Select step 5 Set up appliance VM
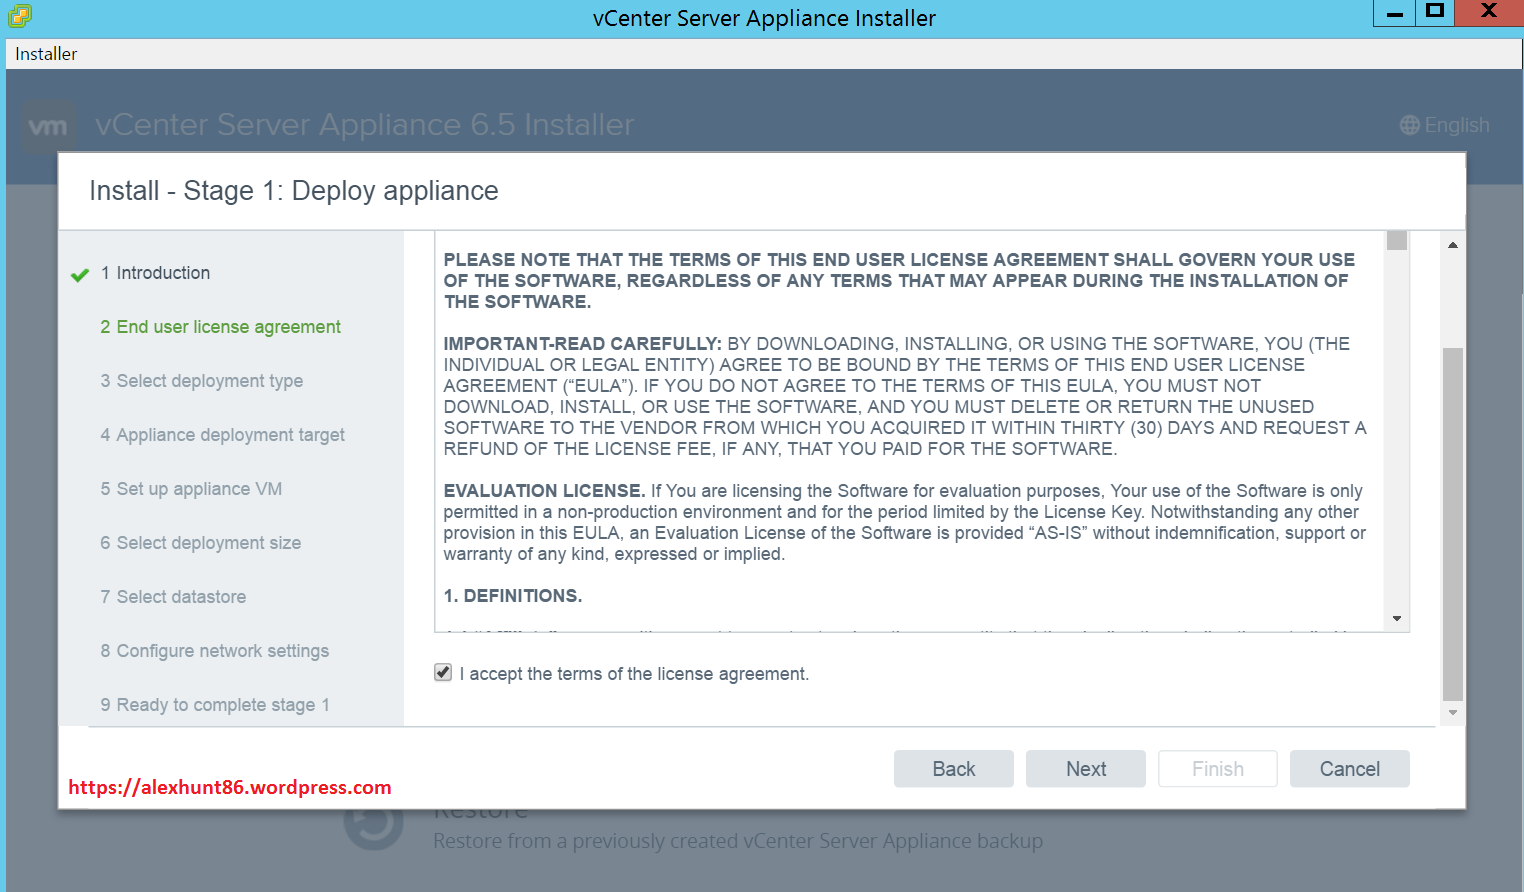The image size is (1524, 892). 191,489
